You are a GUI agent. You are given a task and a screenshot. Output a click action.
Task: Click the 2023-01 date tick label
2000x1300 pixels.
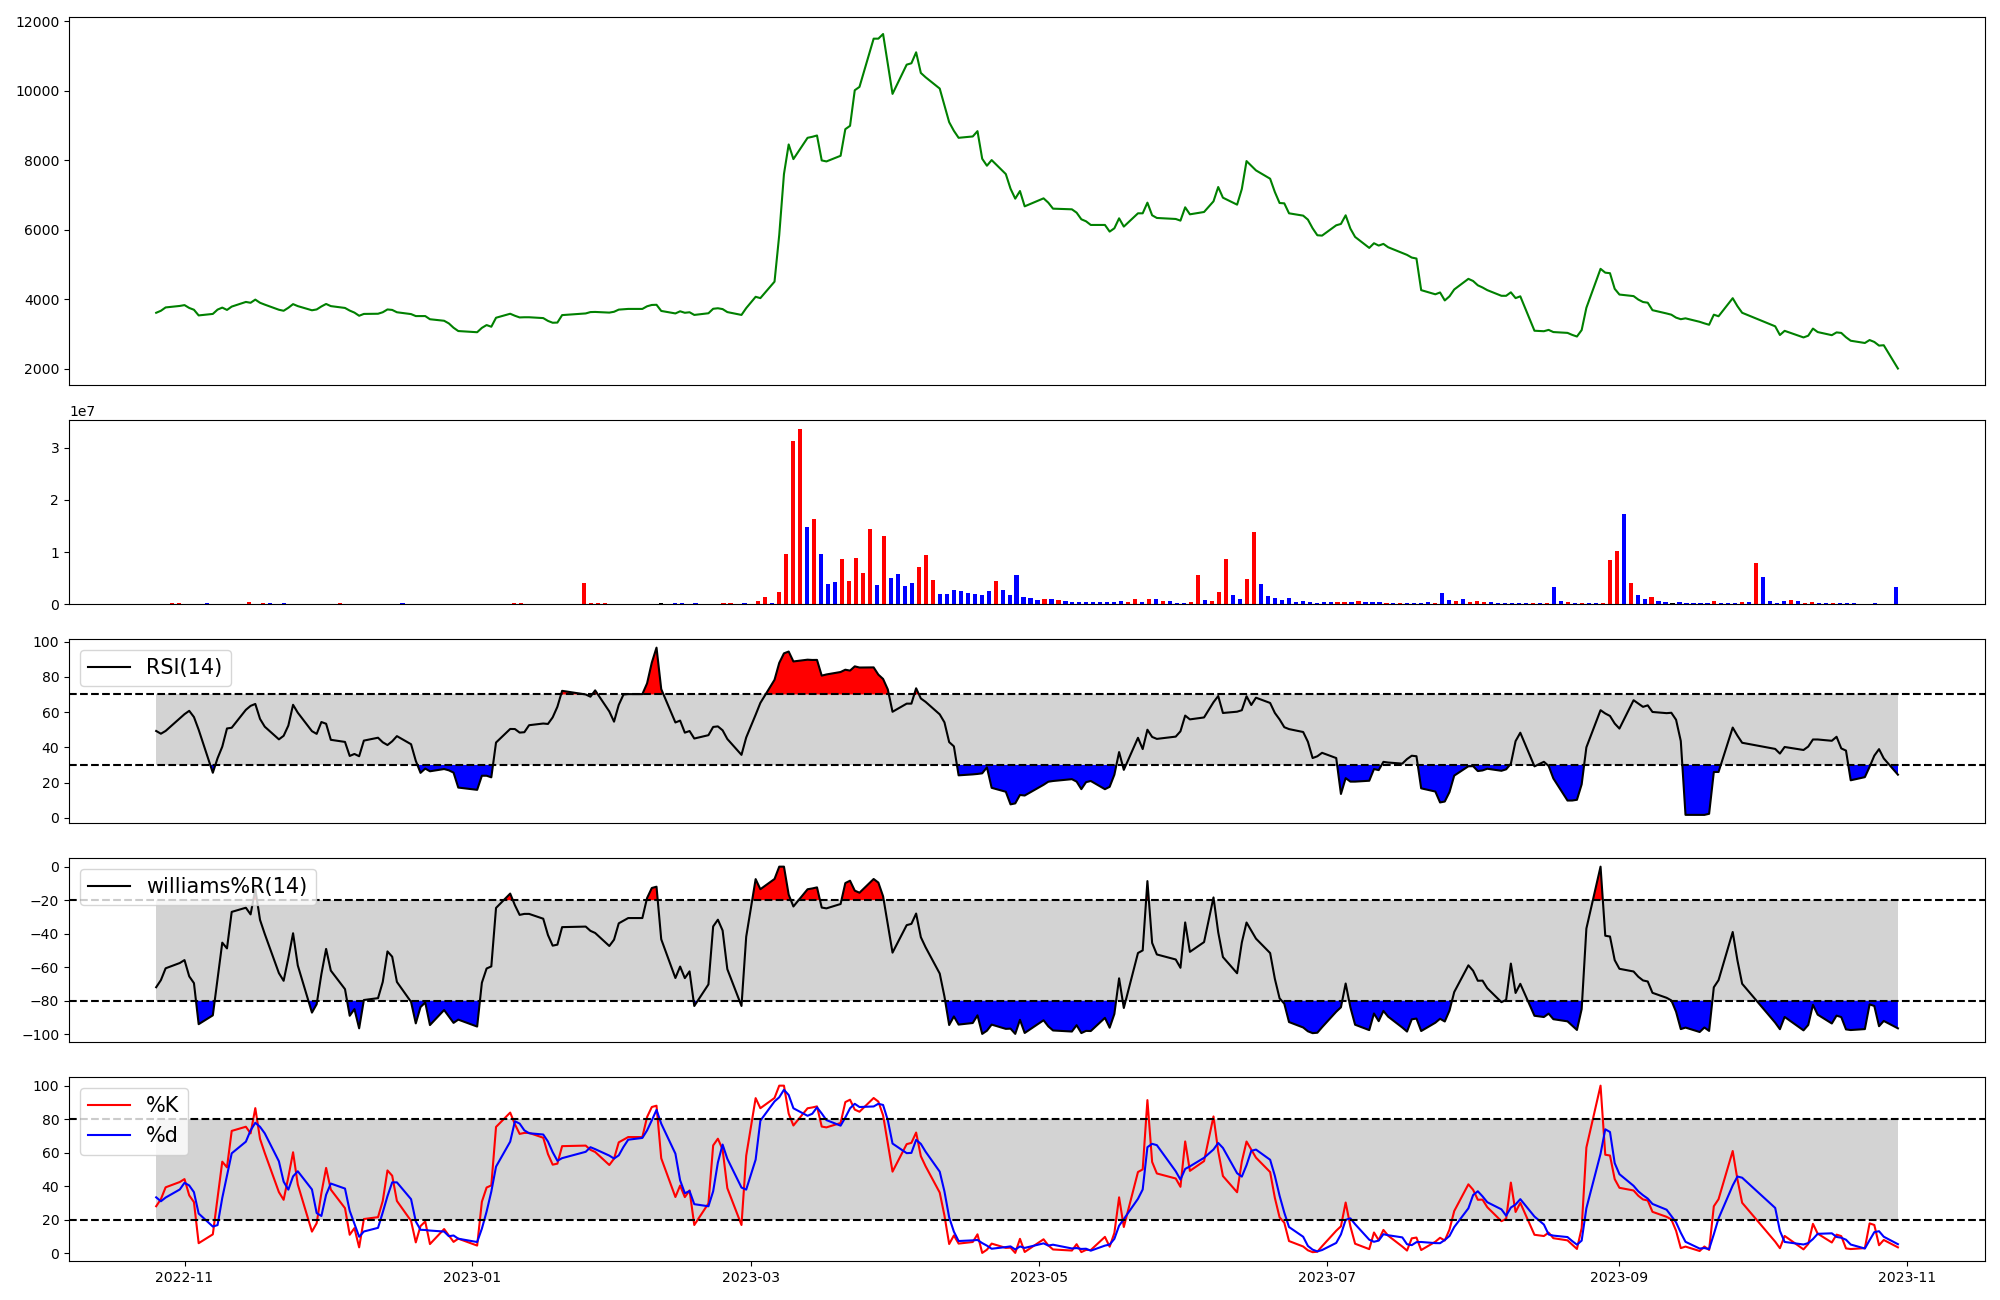coord(471,1276)
